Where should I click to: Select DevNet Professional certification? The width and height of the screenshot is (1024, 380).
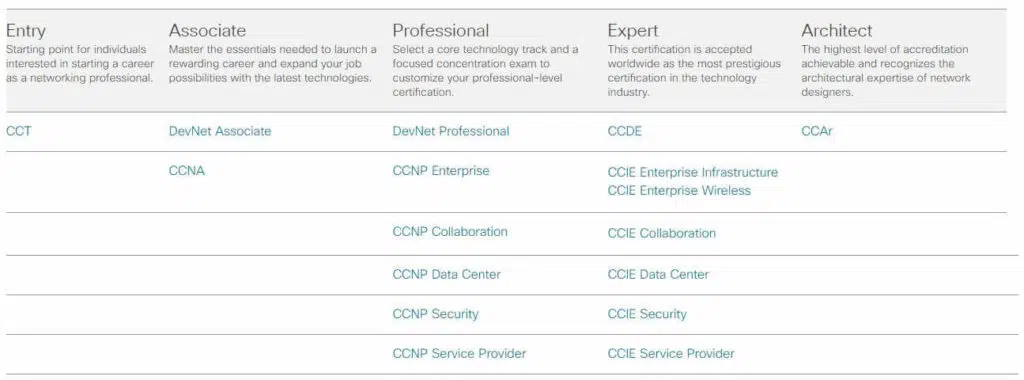(451, 131)
